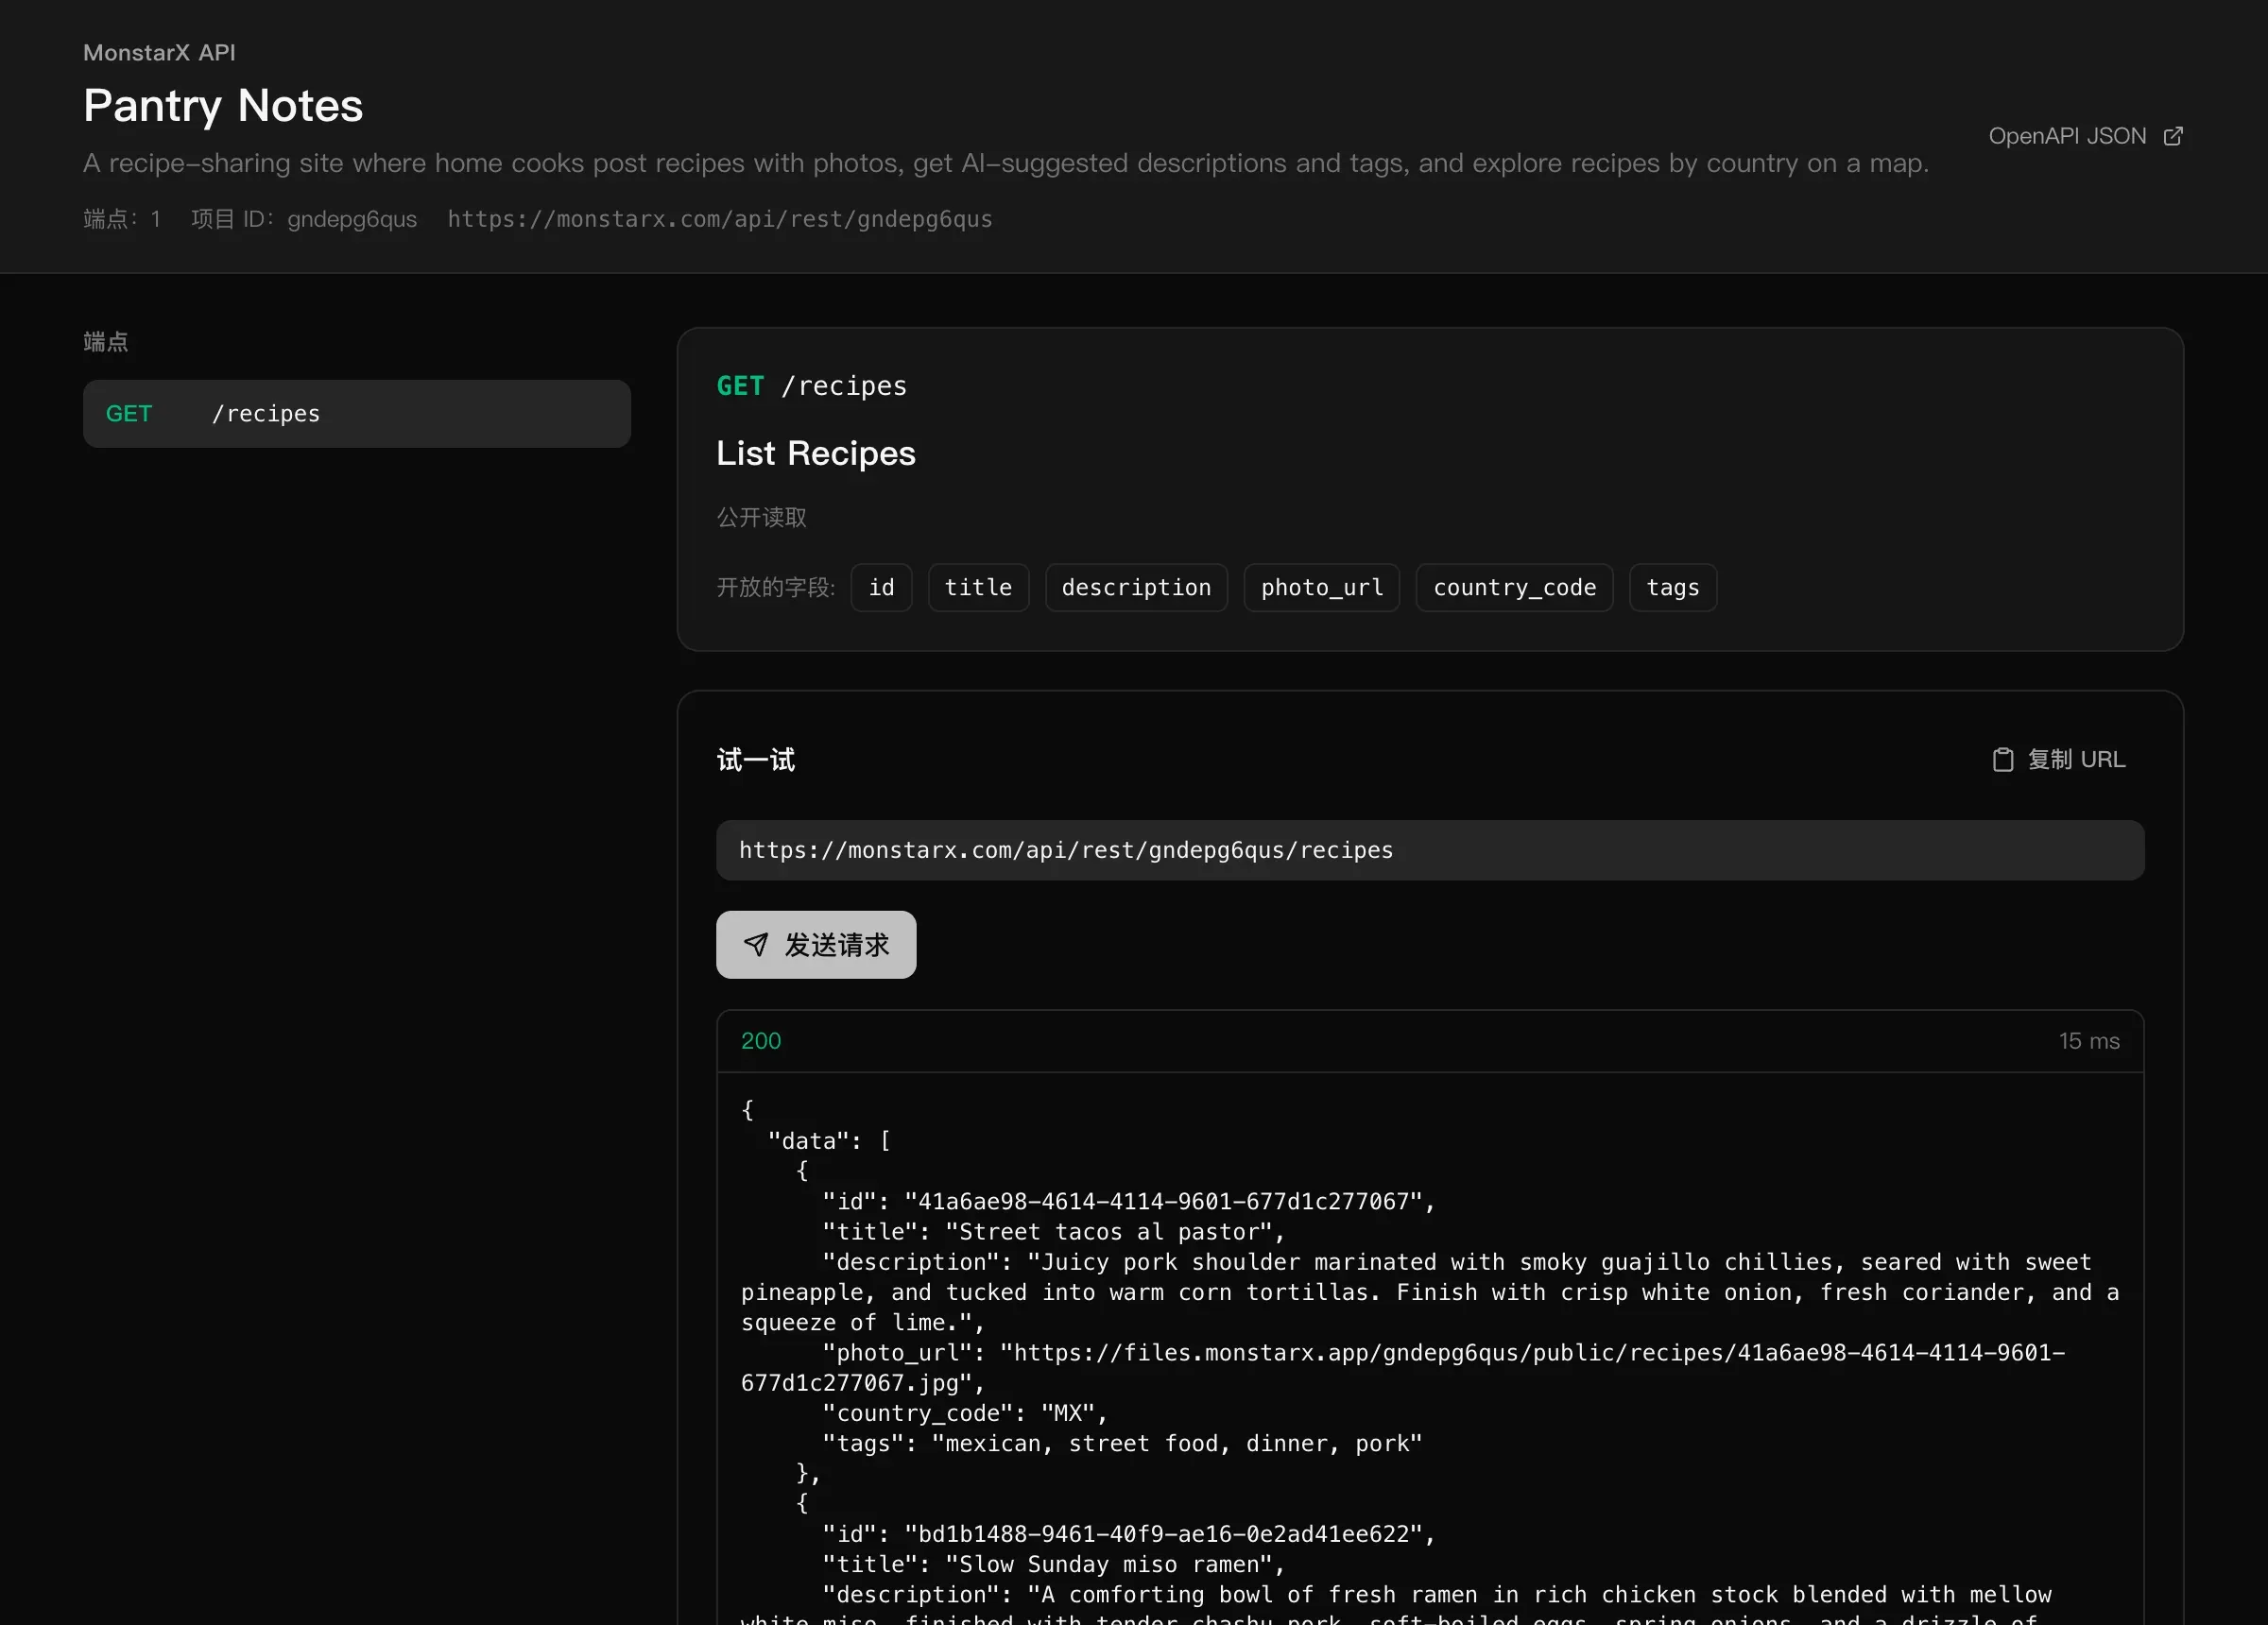Click the tags "mexican, street food" line

coord(1122,1443)
